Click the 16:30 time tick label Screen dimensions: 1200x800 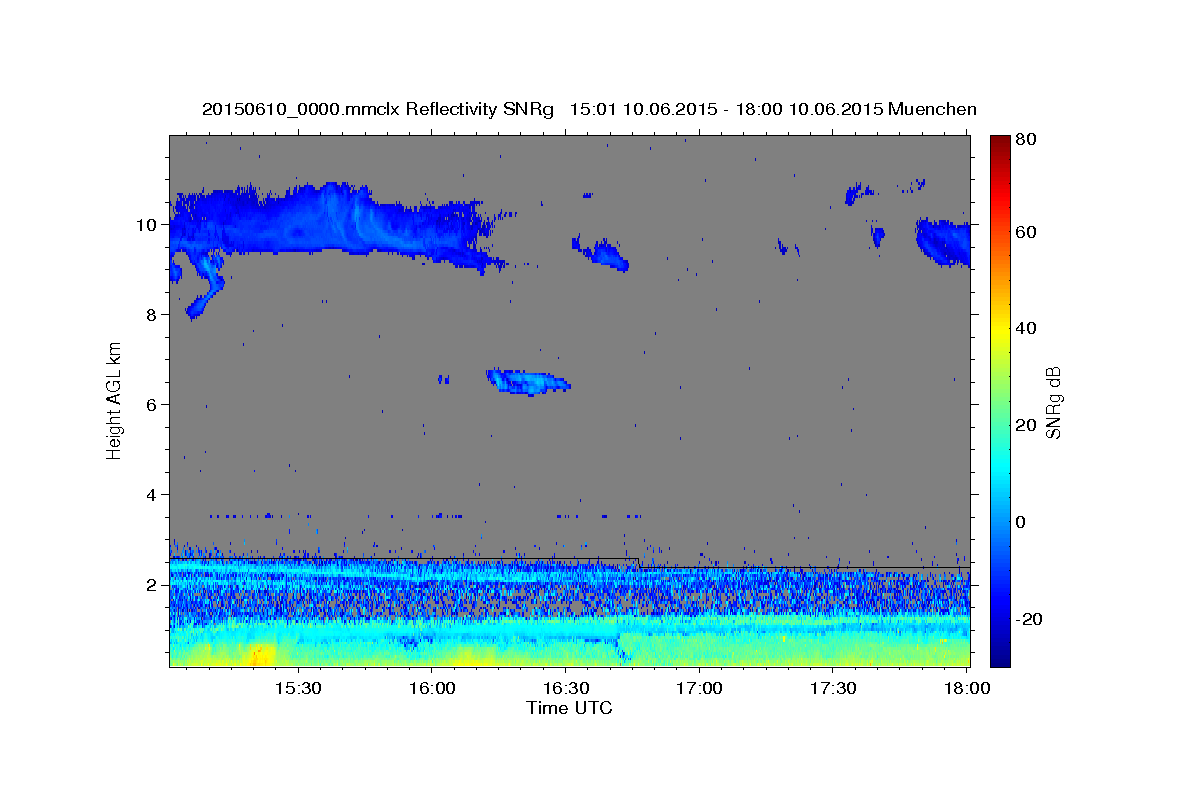(x=565, y=688)
